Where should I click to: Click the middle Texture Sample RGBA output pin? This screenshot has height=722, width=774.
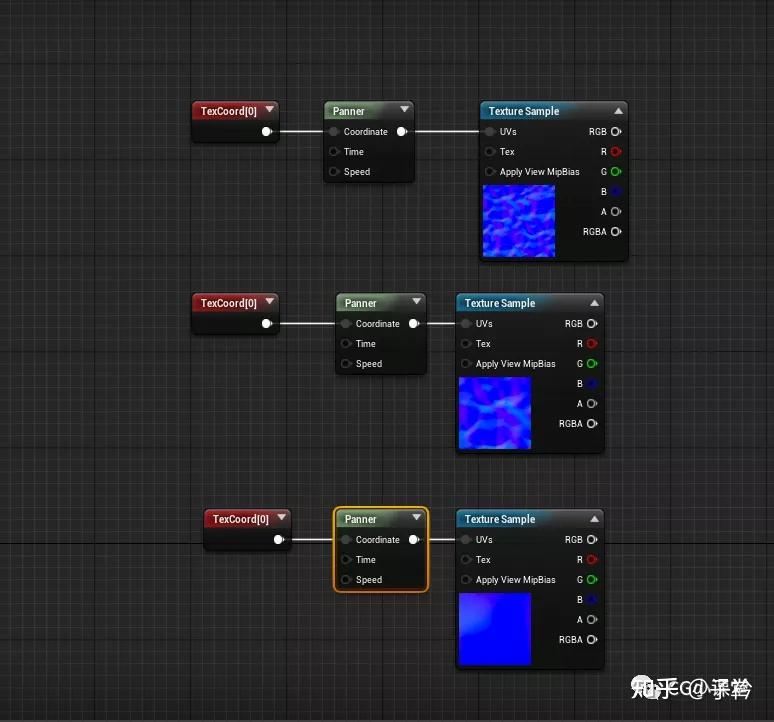click(592, 423)
